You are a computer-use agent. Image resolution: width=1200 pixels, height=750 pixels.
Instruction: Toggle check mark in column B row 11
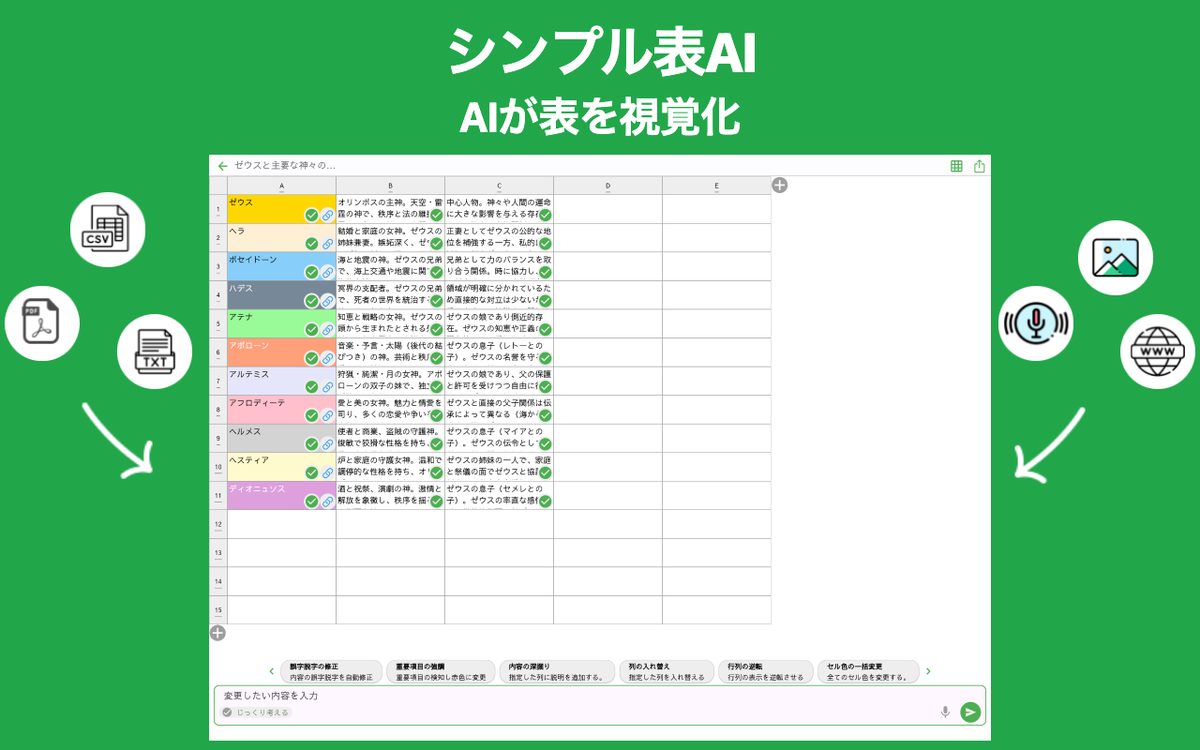(x=436, y=502)
